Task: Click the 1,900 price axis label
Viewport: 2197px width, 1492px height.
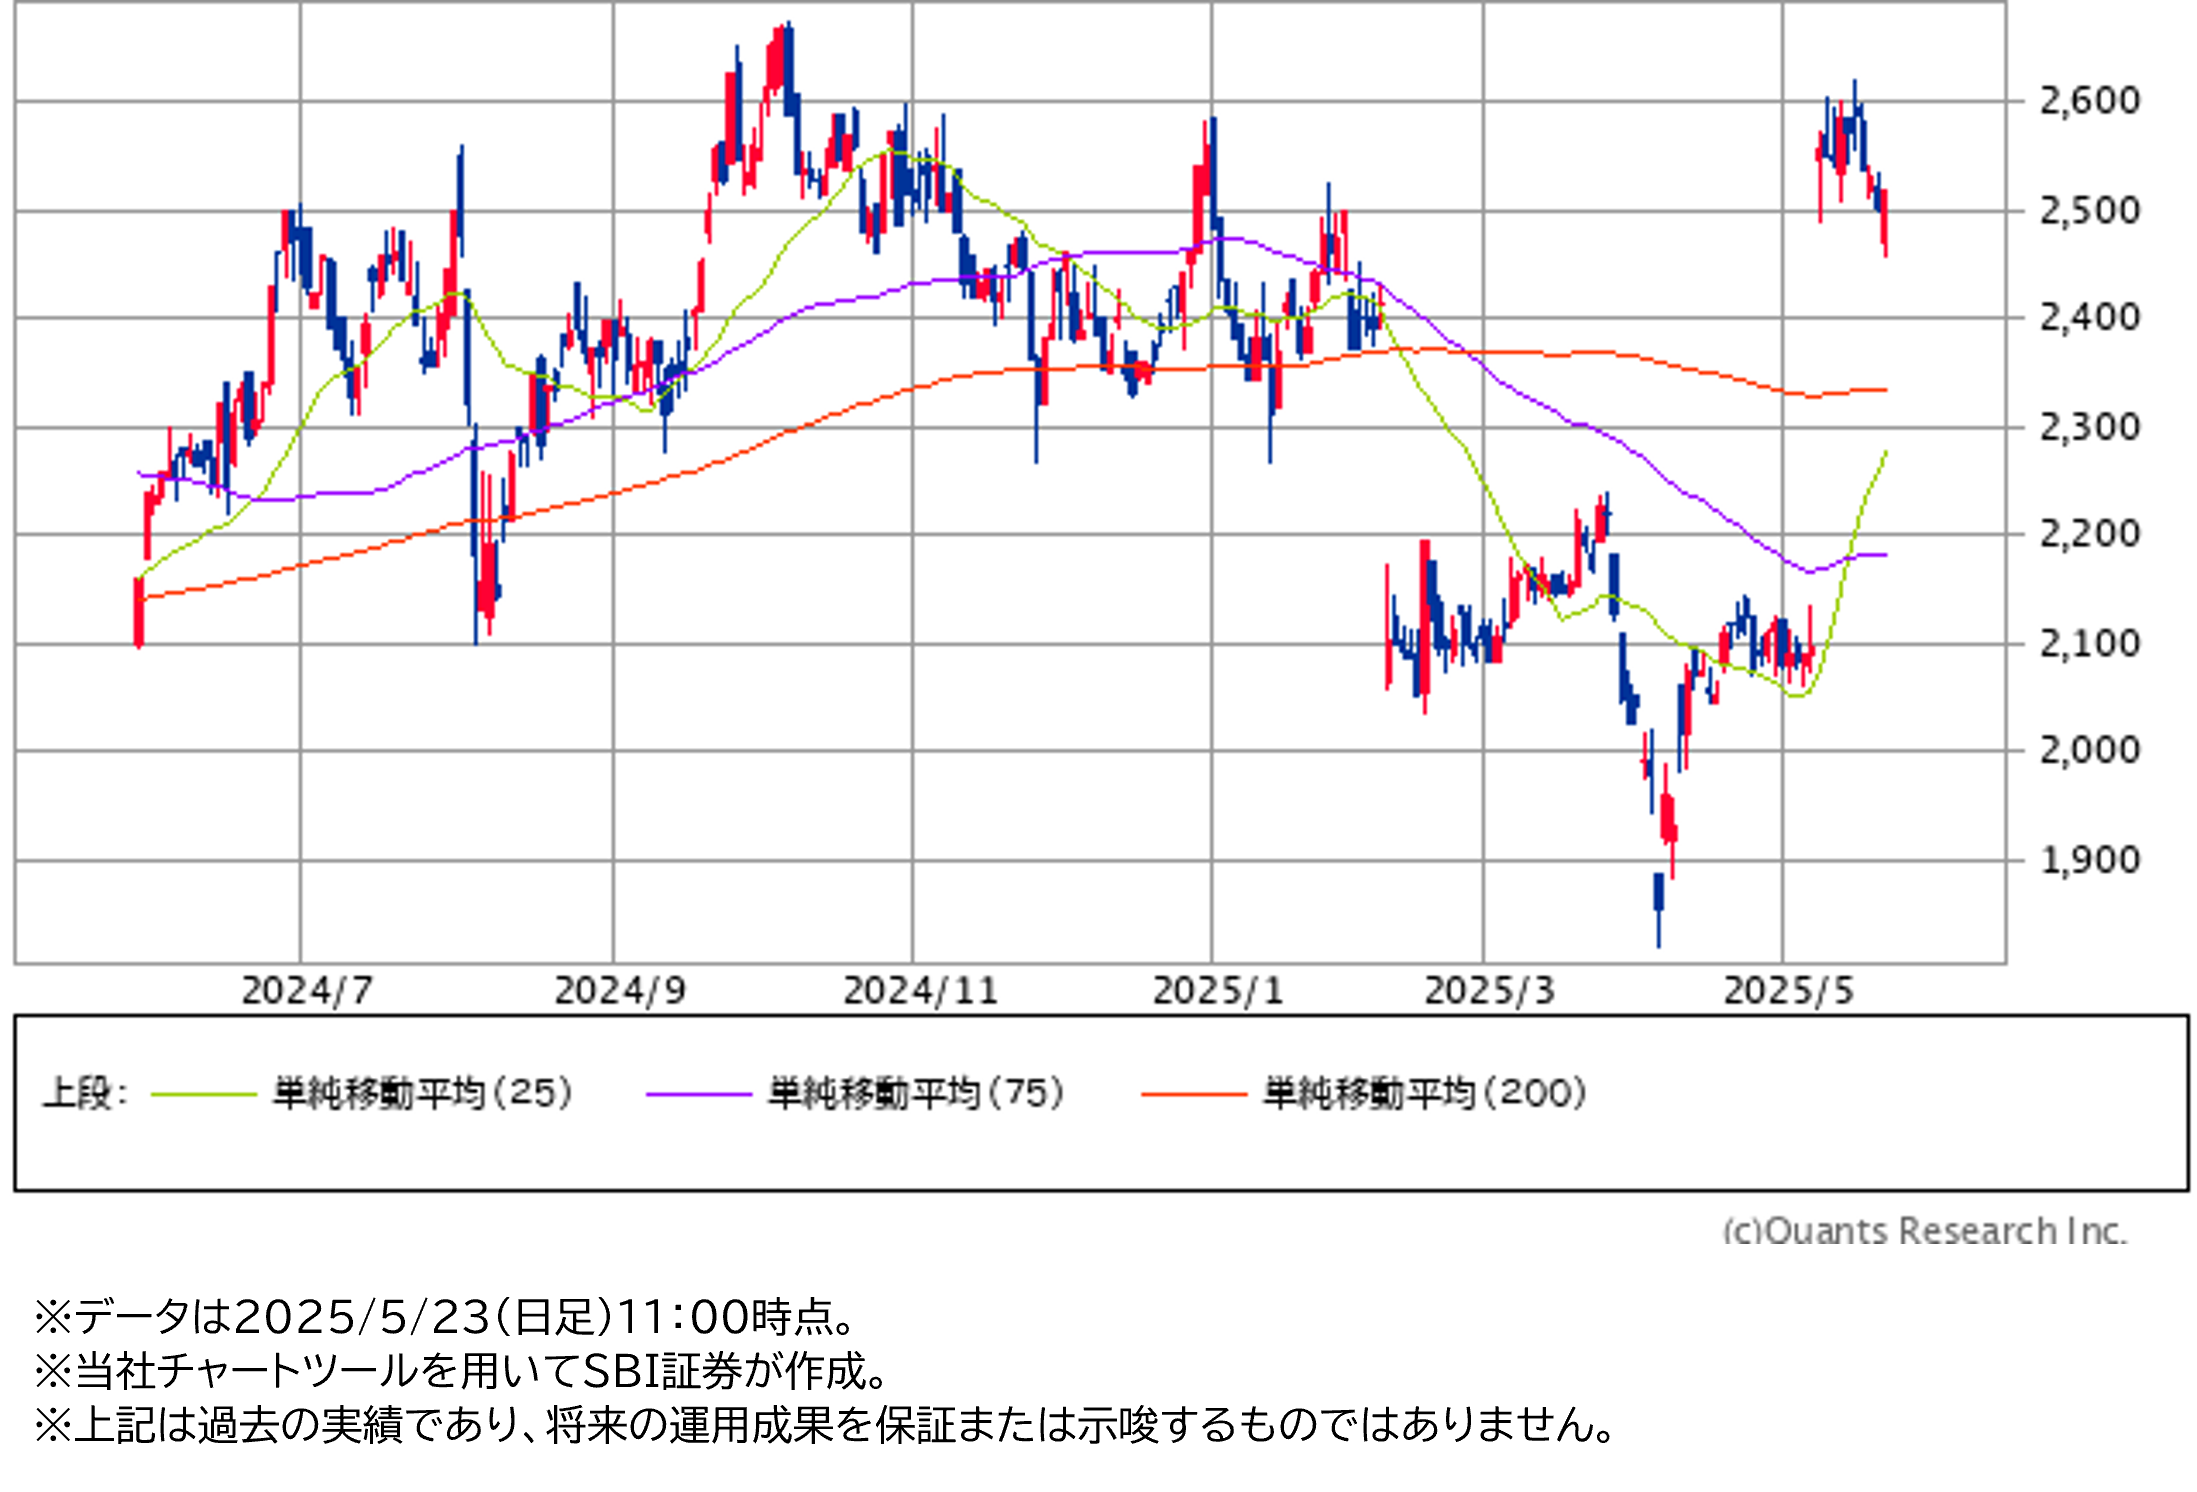Action: [2089, 860]
